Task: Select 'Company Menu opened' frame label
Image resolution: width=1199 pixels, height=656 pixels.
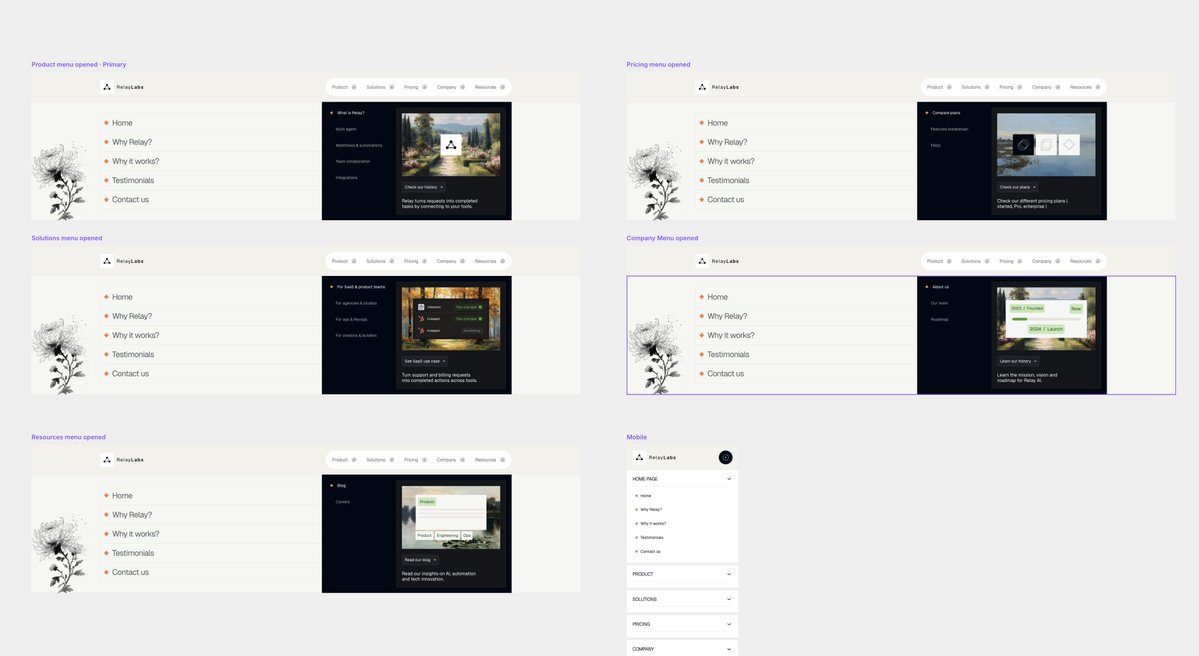Action: click(662, 239)
